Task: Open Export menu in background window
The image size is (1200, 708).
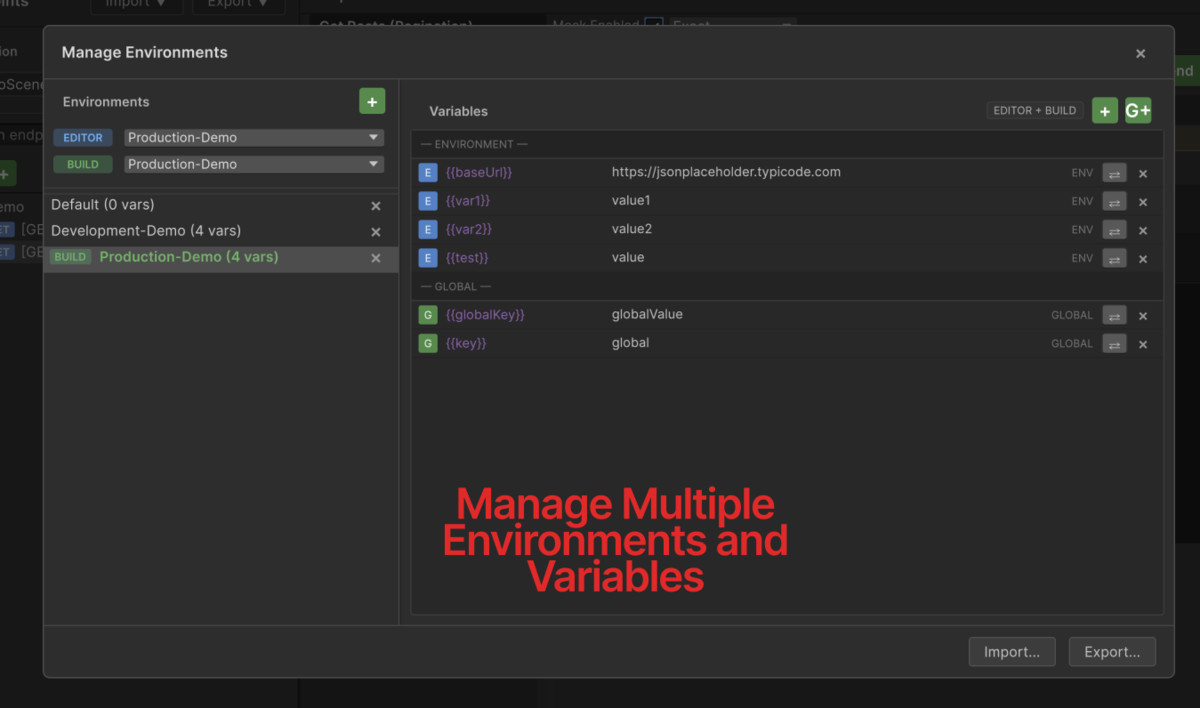Action: click(238, 4)
